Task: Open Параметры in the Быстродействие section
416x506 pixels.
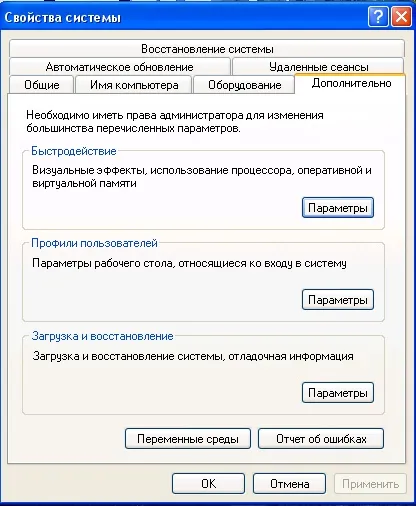Action: (338, 208)
